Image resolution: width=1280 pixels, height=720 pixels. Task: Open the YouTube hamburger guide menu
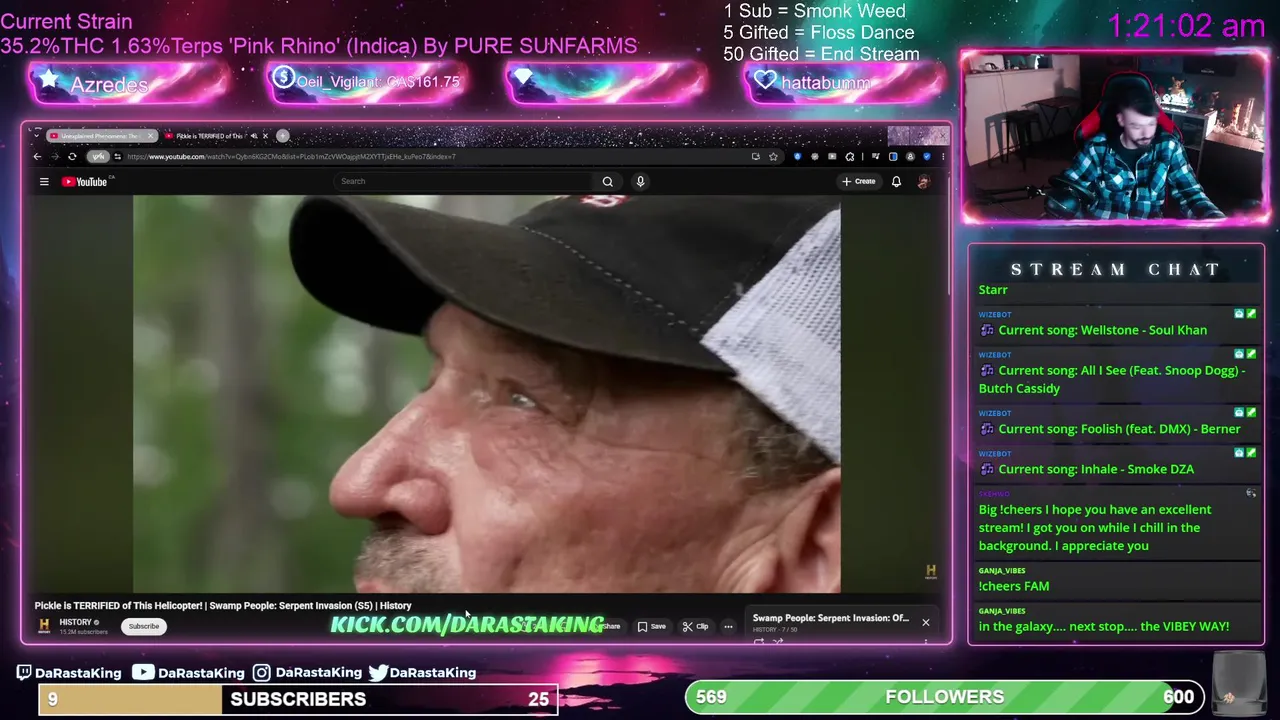point(44,181)
